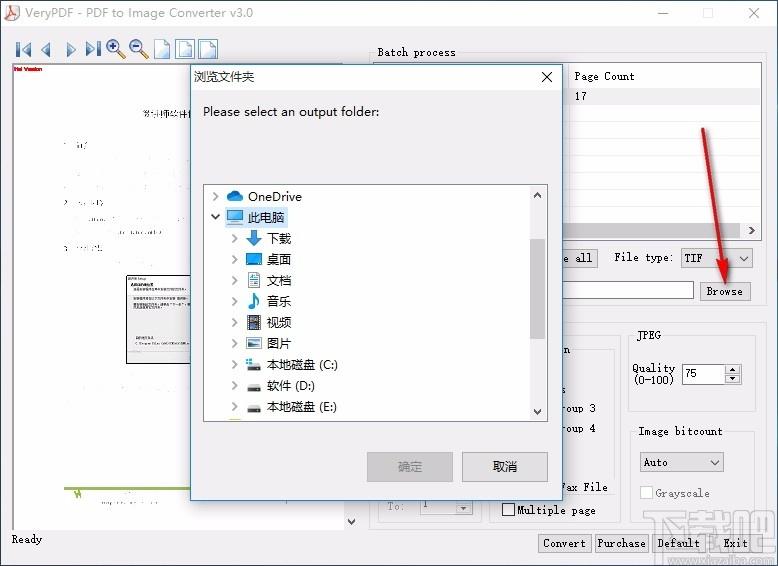
Task: Open the File type TIF dropdown
Action: pos(716,258)
